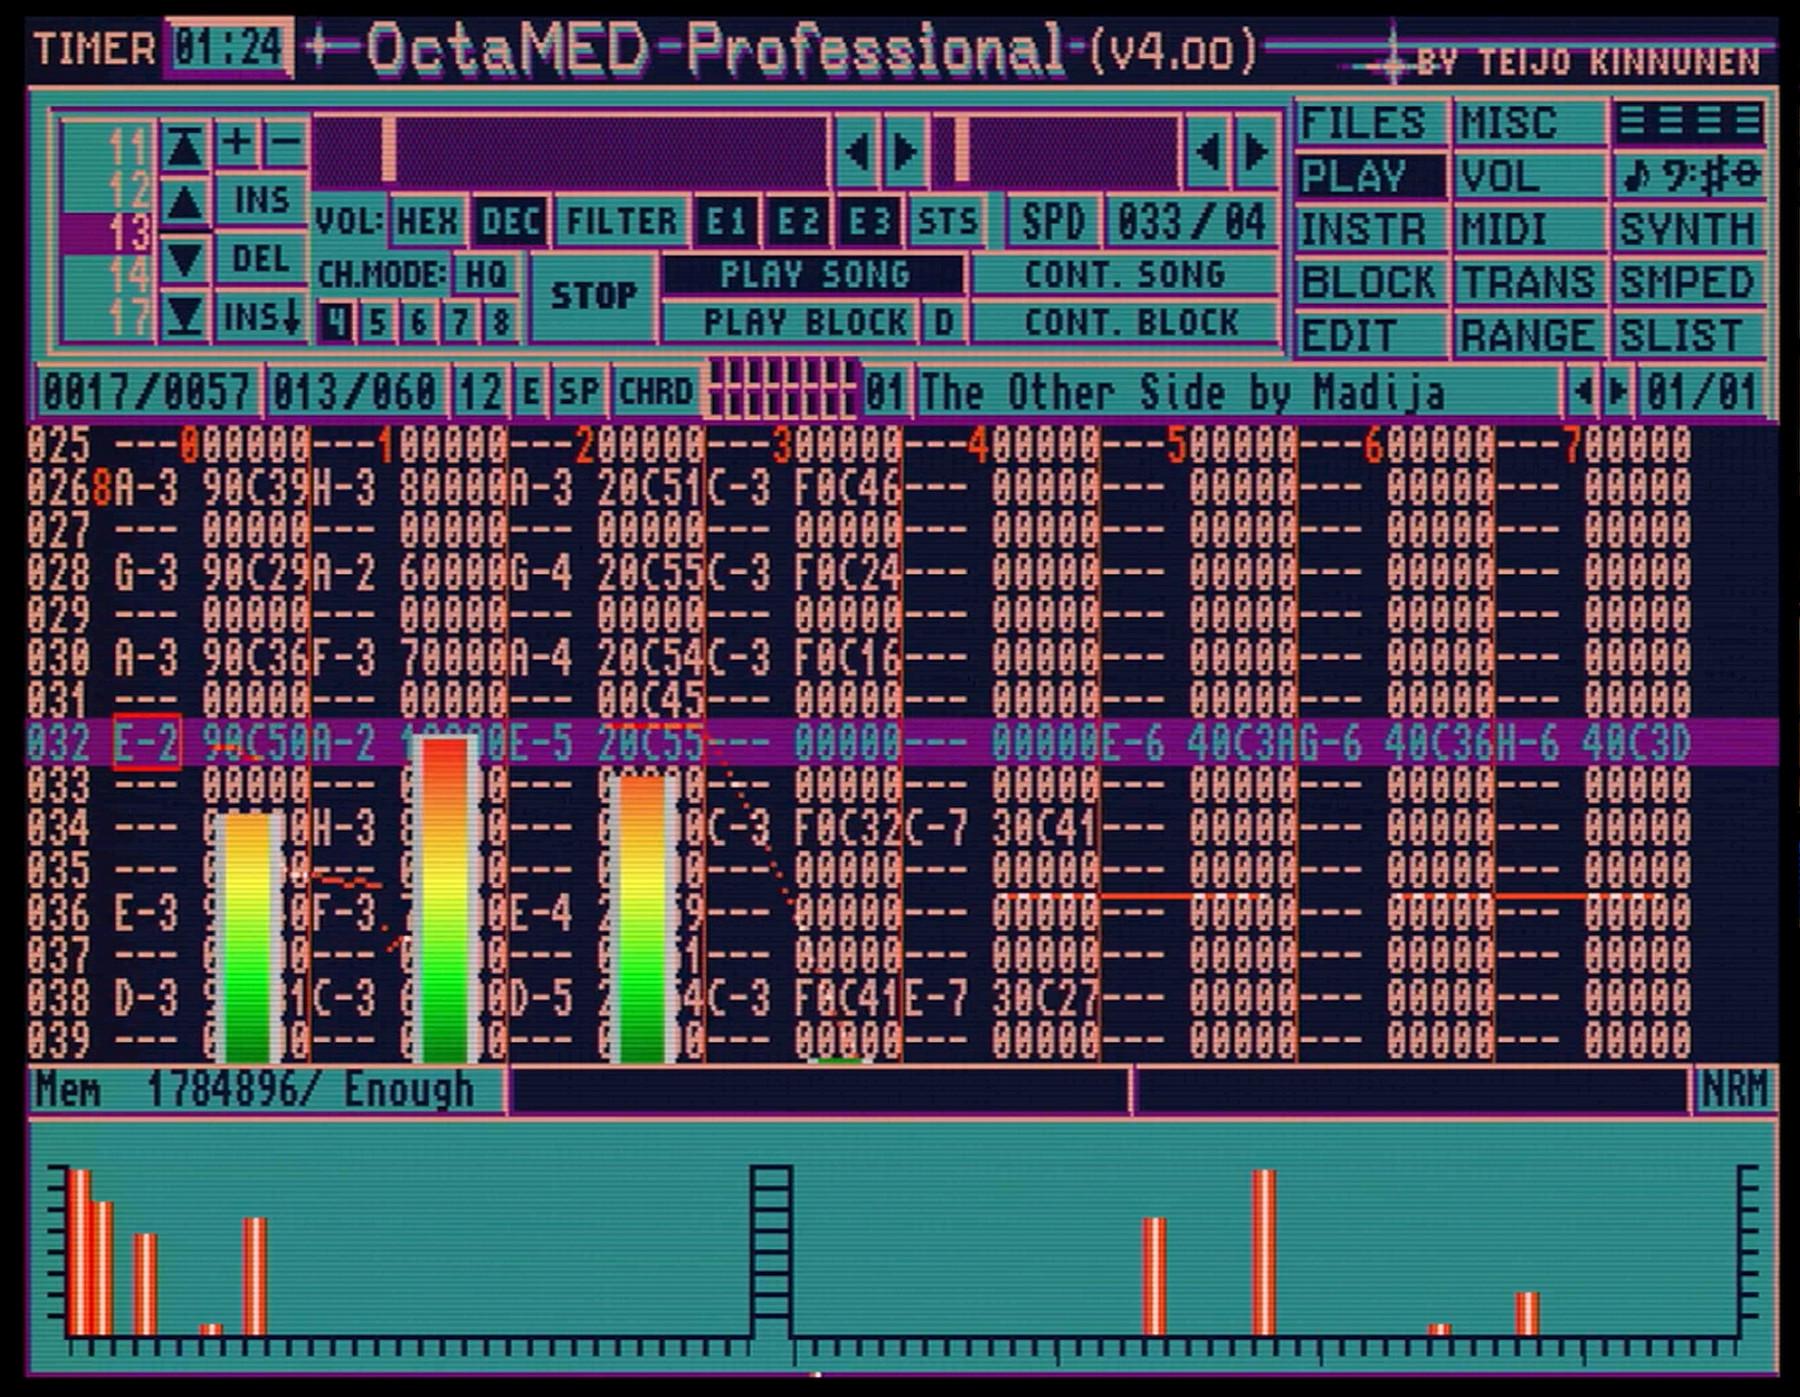Jump to top of play sequence list
The image size is (1800, 1397).
184,146
